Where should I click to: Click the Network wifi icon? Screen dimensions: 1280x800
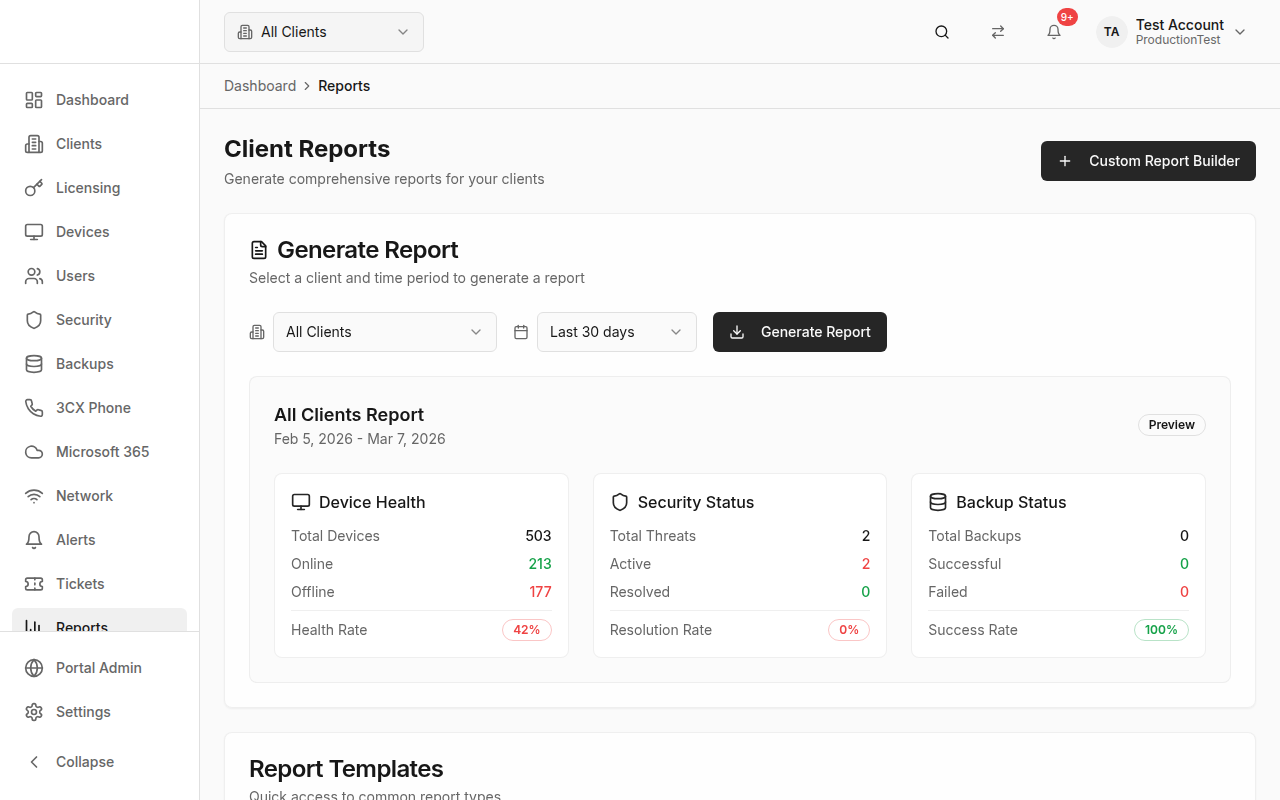coord(34,496)
